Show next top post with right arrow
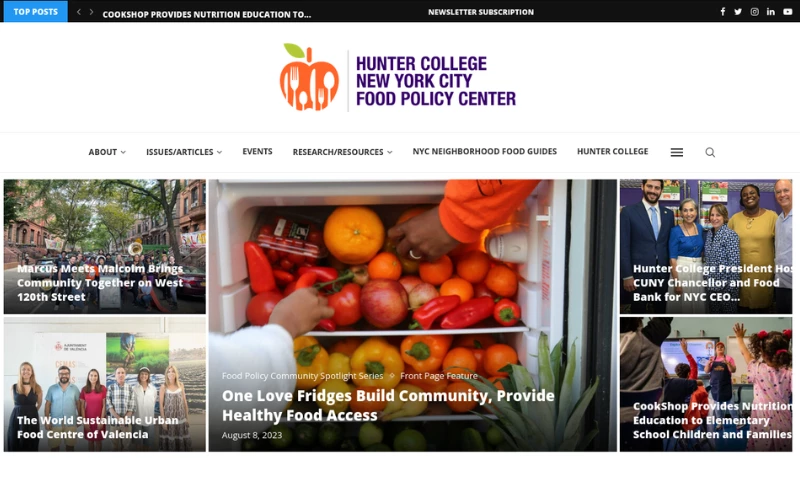 point(91,12)
